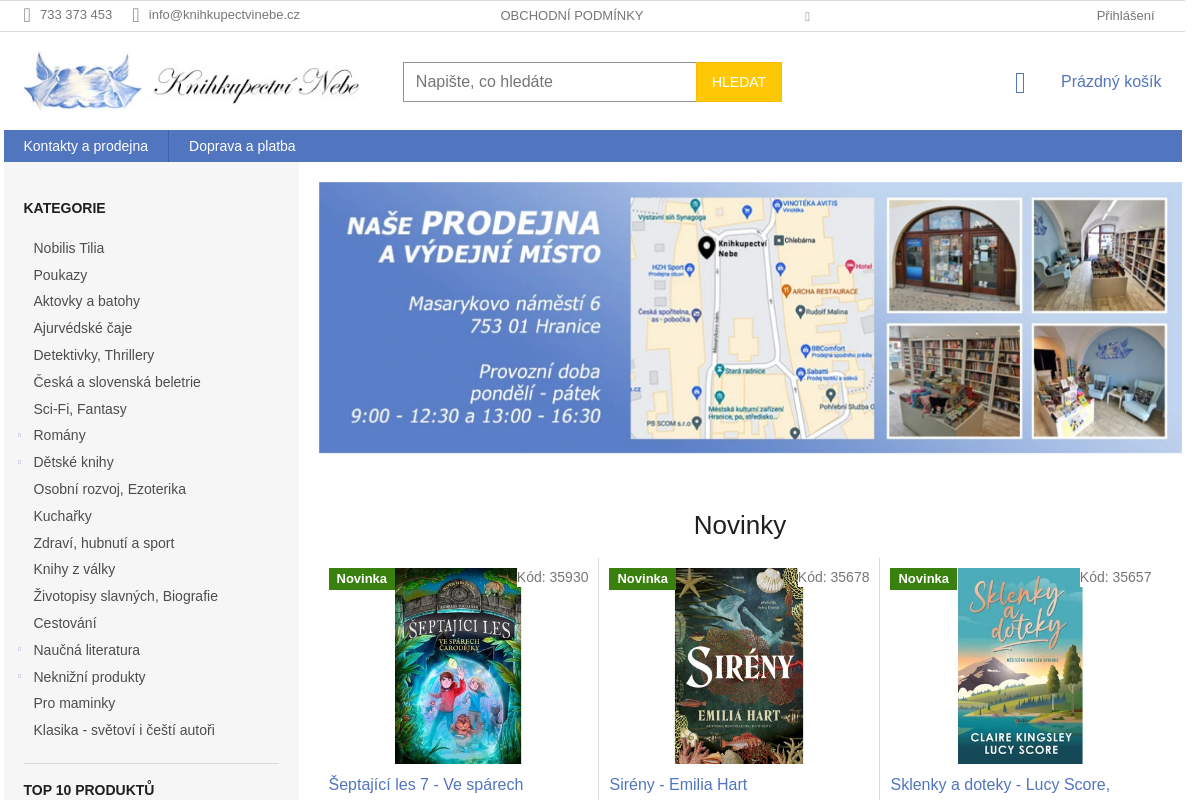The image size is (1200, 800).
Task: Open the OBCHODNÍ PODMÍNKY link
Action: coord(572,15)
